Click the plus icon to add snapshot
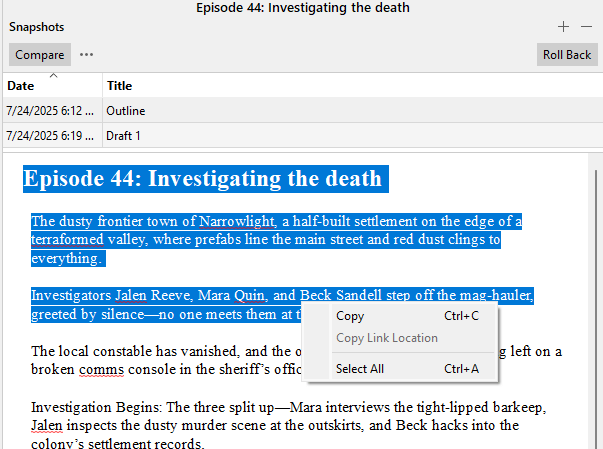This screenshot has width=603, height=449. 563,27
